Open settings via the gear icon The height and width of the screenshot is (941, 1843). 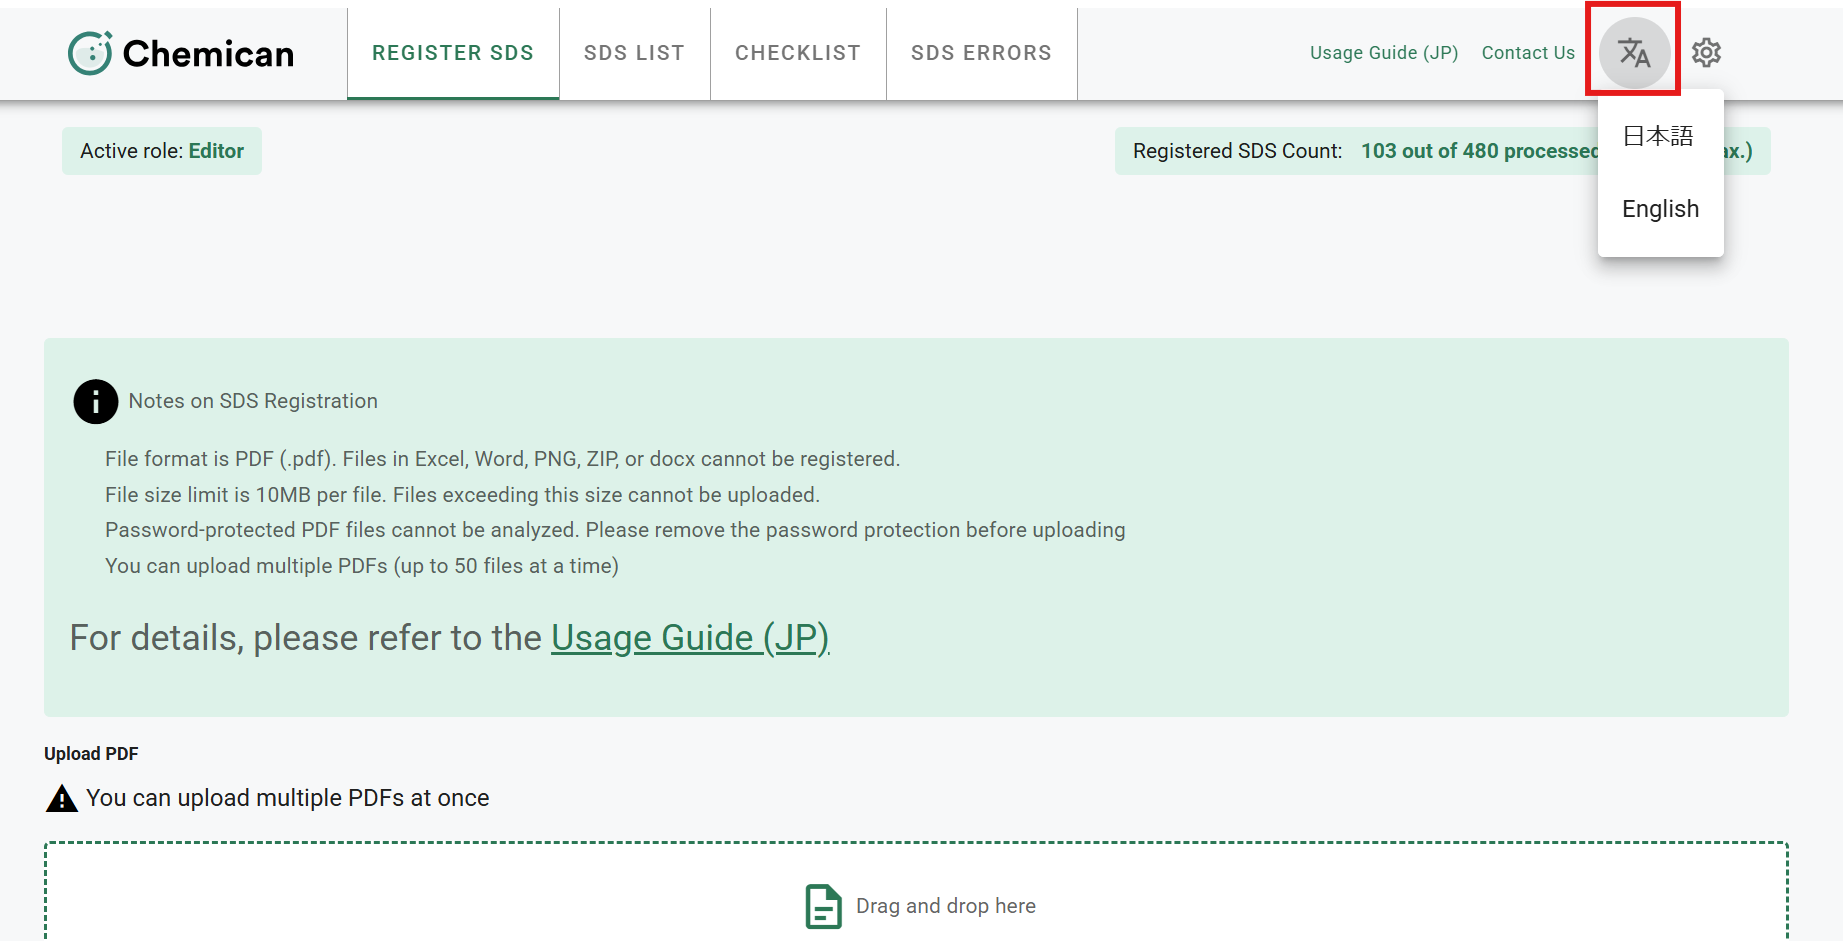click(x=1706, y=52)
